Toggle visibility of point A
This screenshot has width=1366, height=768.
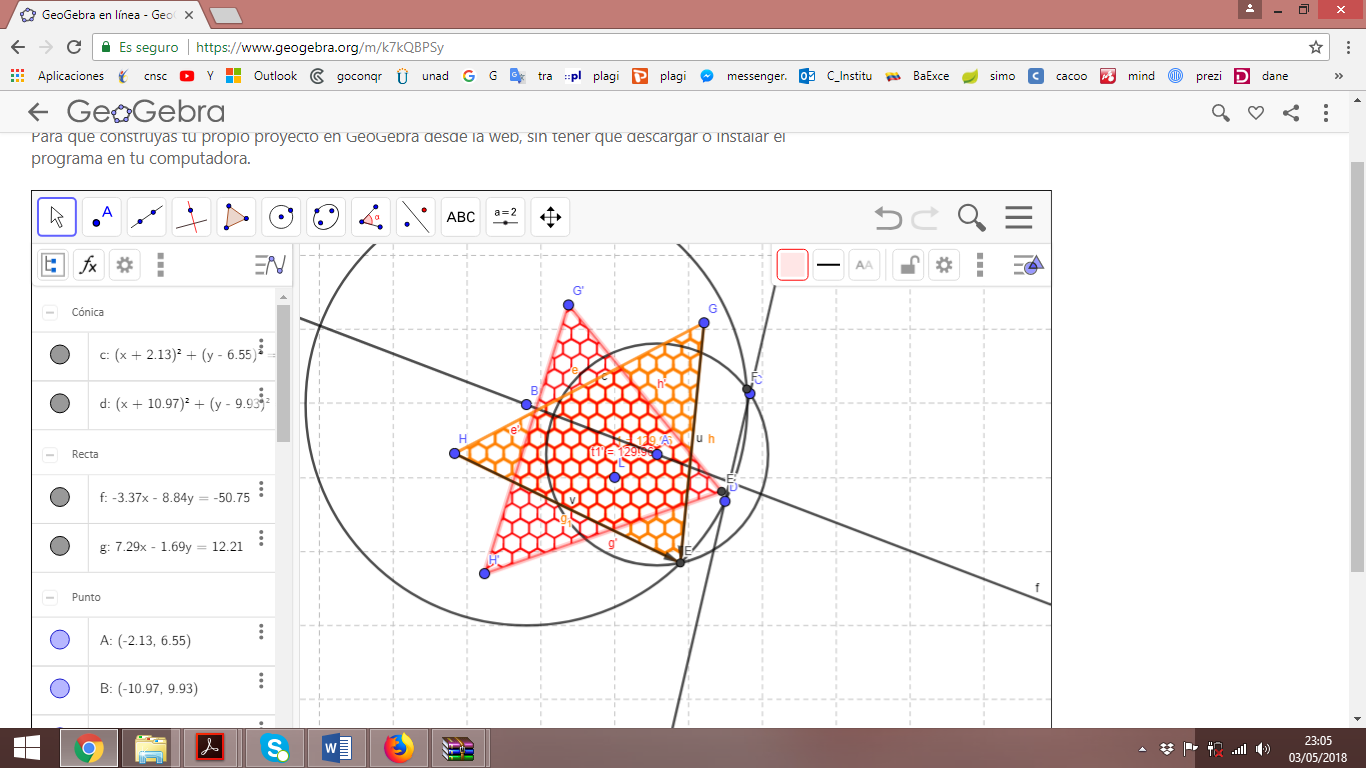(60, 641)
